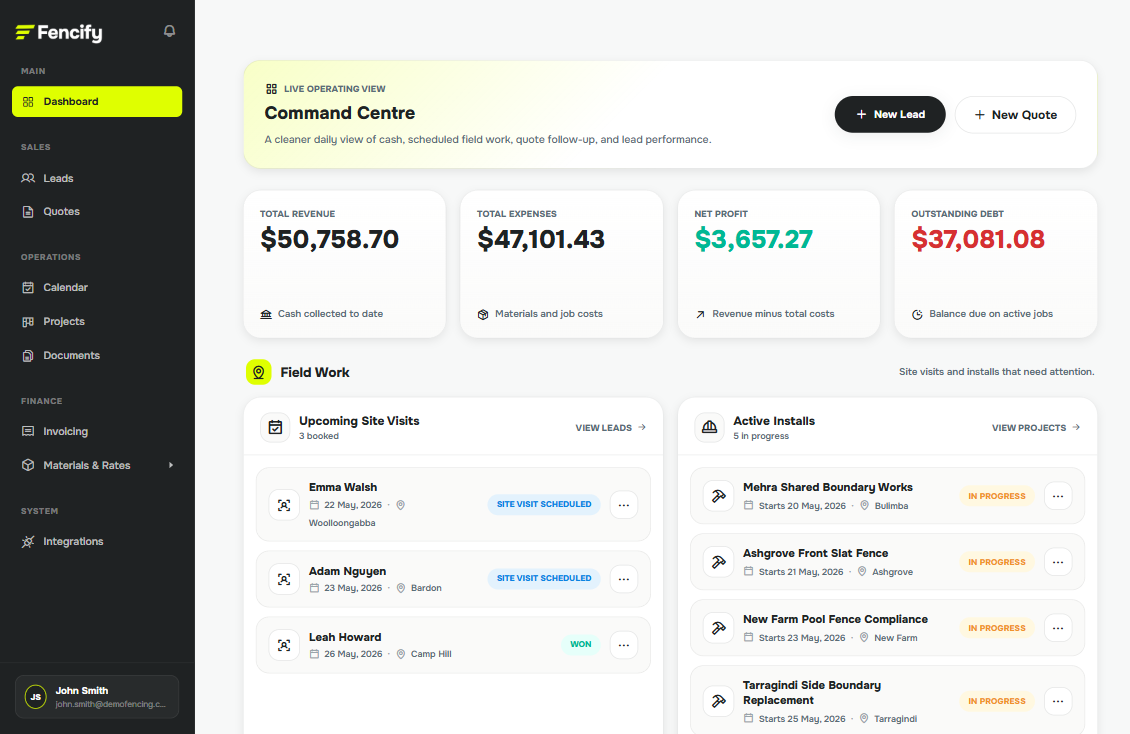Viewport: 1130px width, 734px height.
Task: Click the Invoicing icon in sidebar
Action: coord(28,431)
